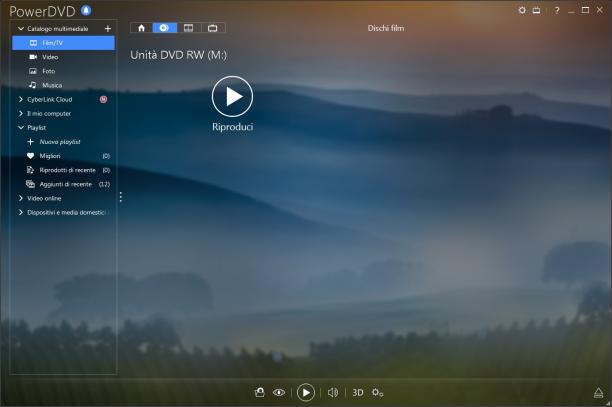Image resolution: width=612 pixels, height=407 pixels.
Task: Switch to TV mode icon in title bar
Action: click(x=537, y=11)
